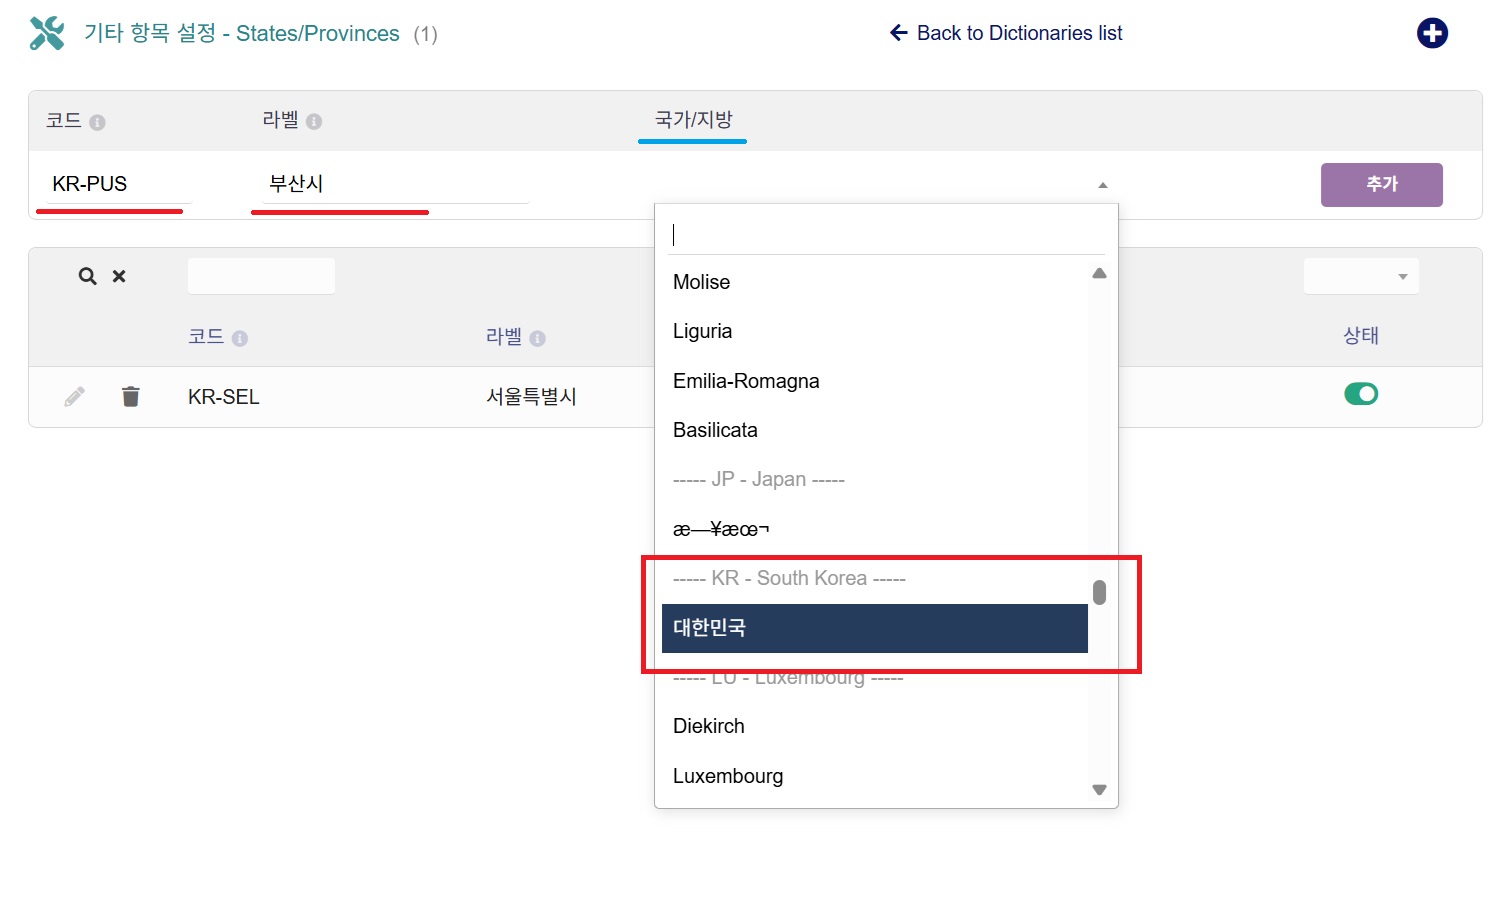Select 대한민국 from the dropdown list

pyautogui.click(x=874, y=628)
